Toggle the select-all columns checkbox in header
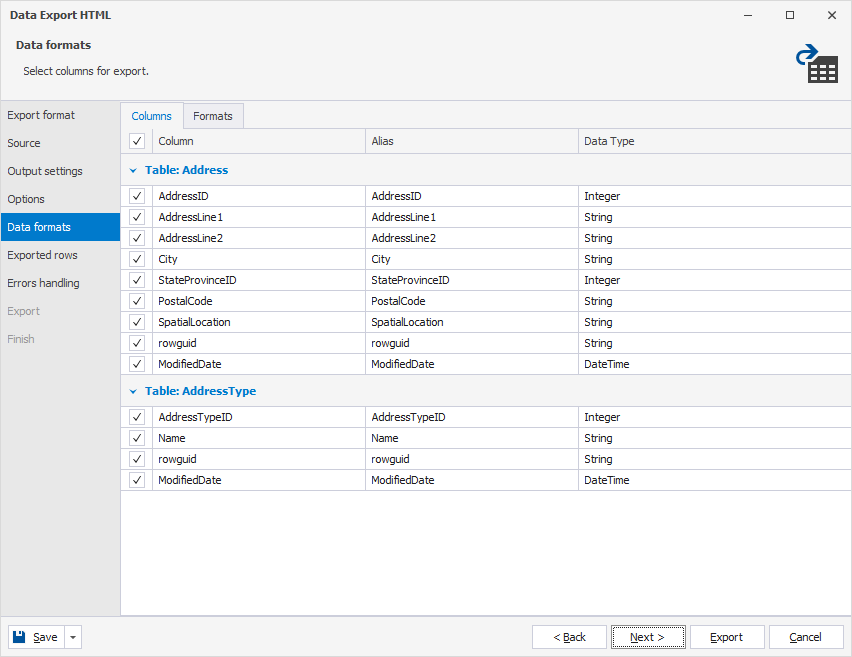 [x=137, y=141]
